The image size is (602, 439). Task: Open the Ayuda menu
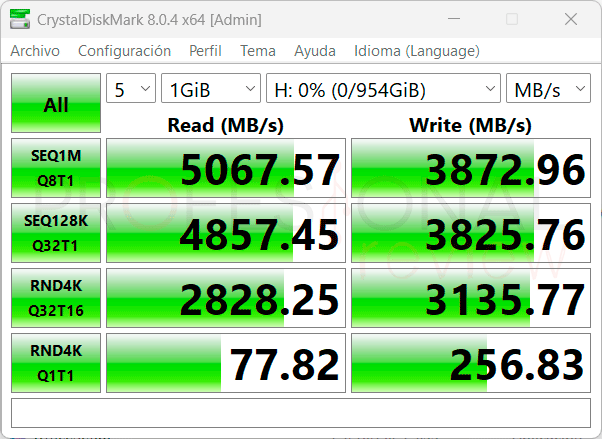pos(315,51)
